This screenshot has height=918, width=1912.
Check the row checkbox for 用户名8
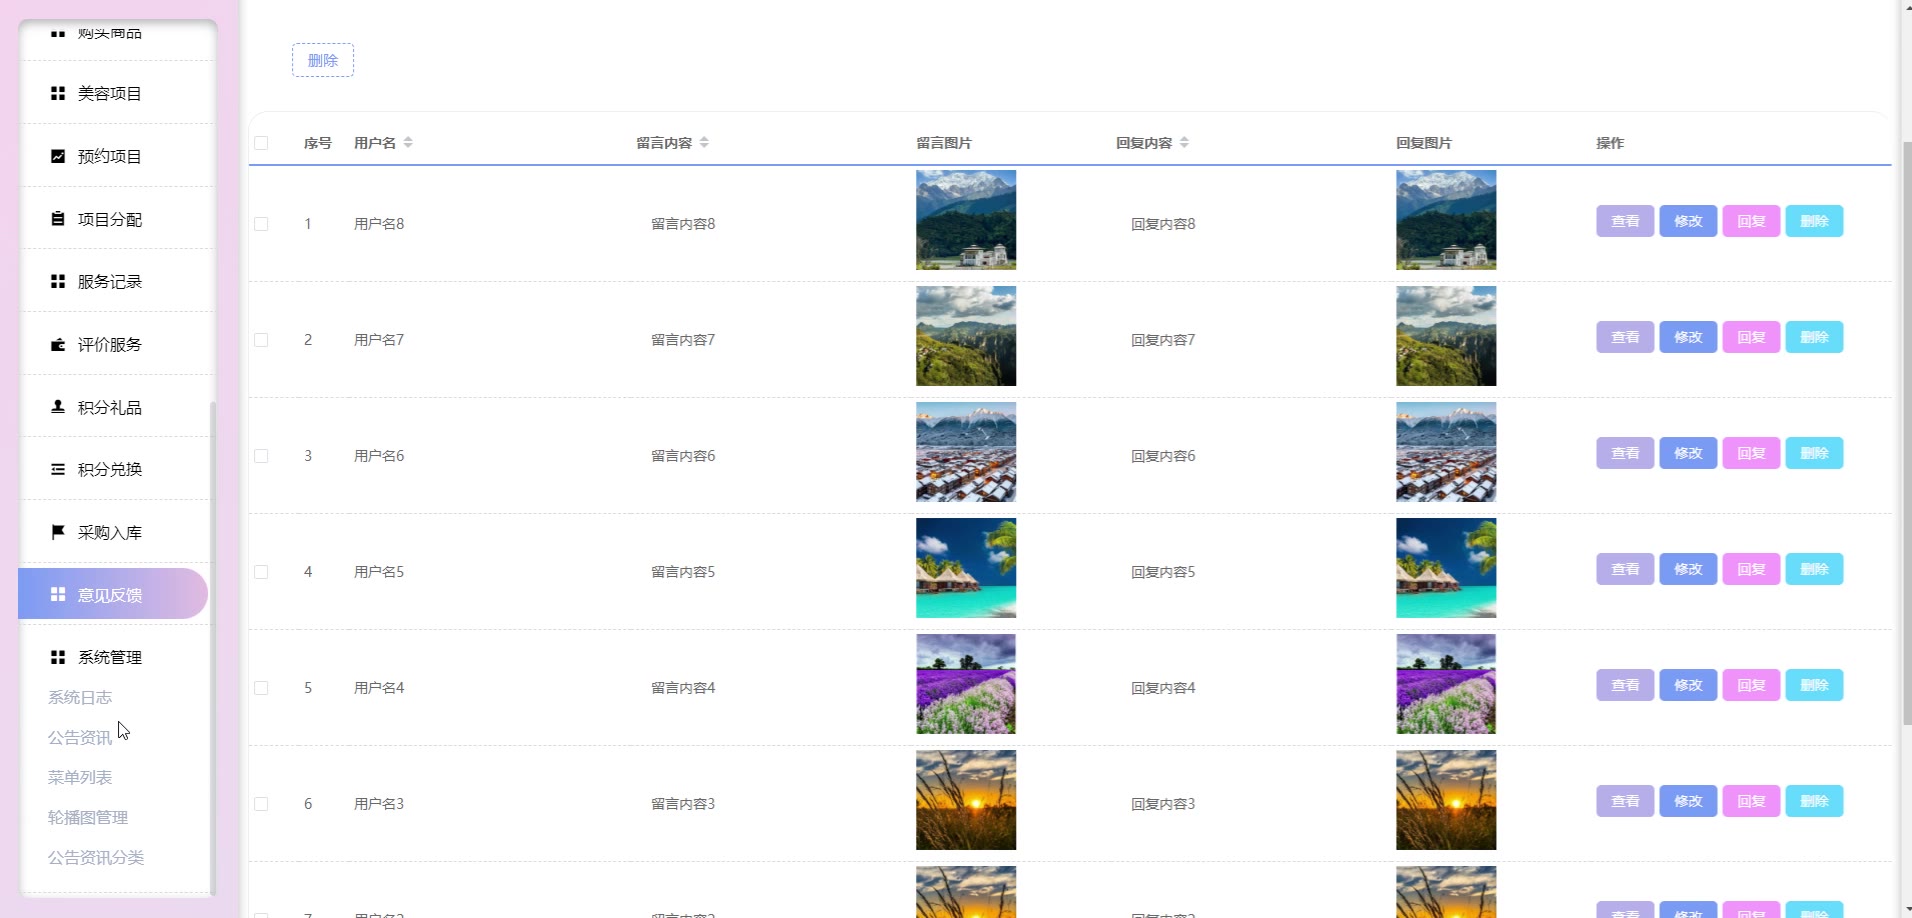point(261,224)
